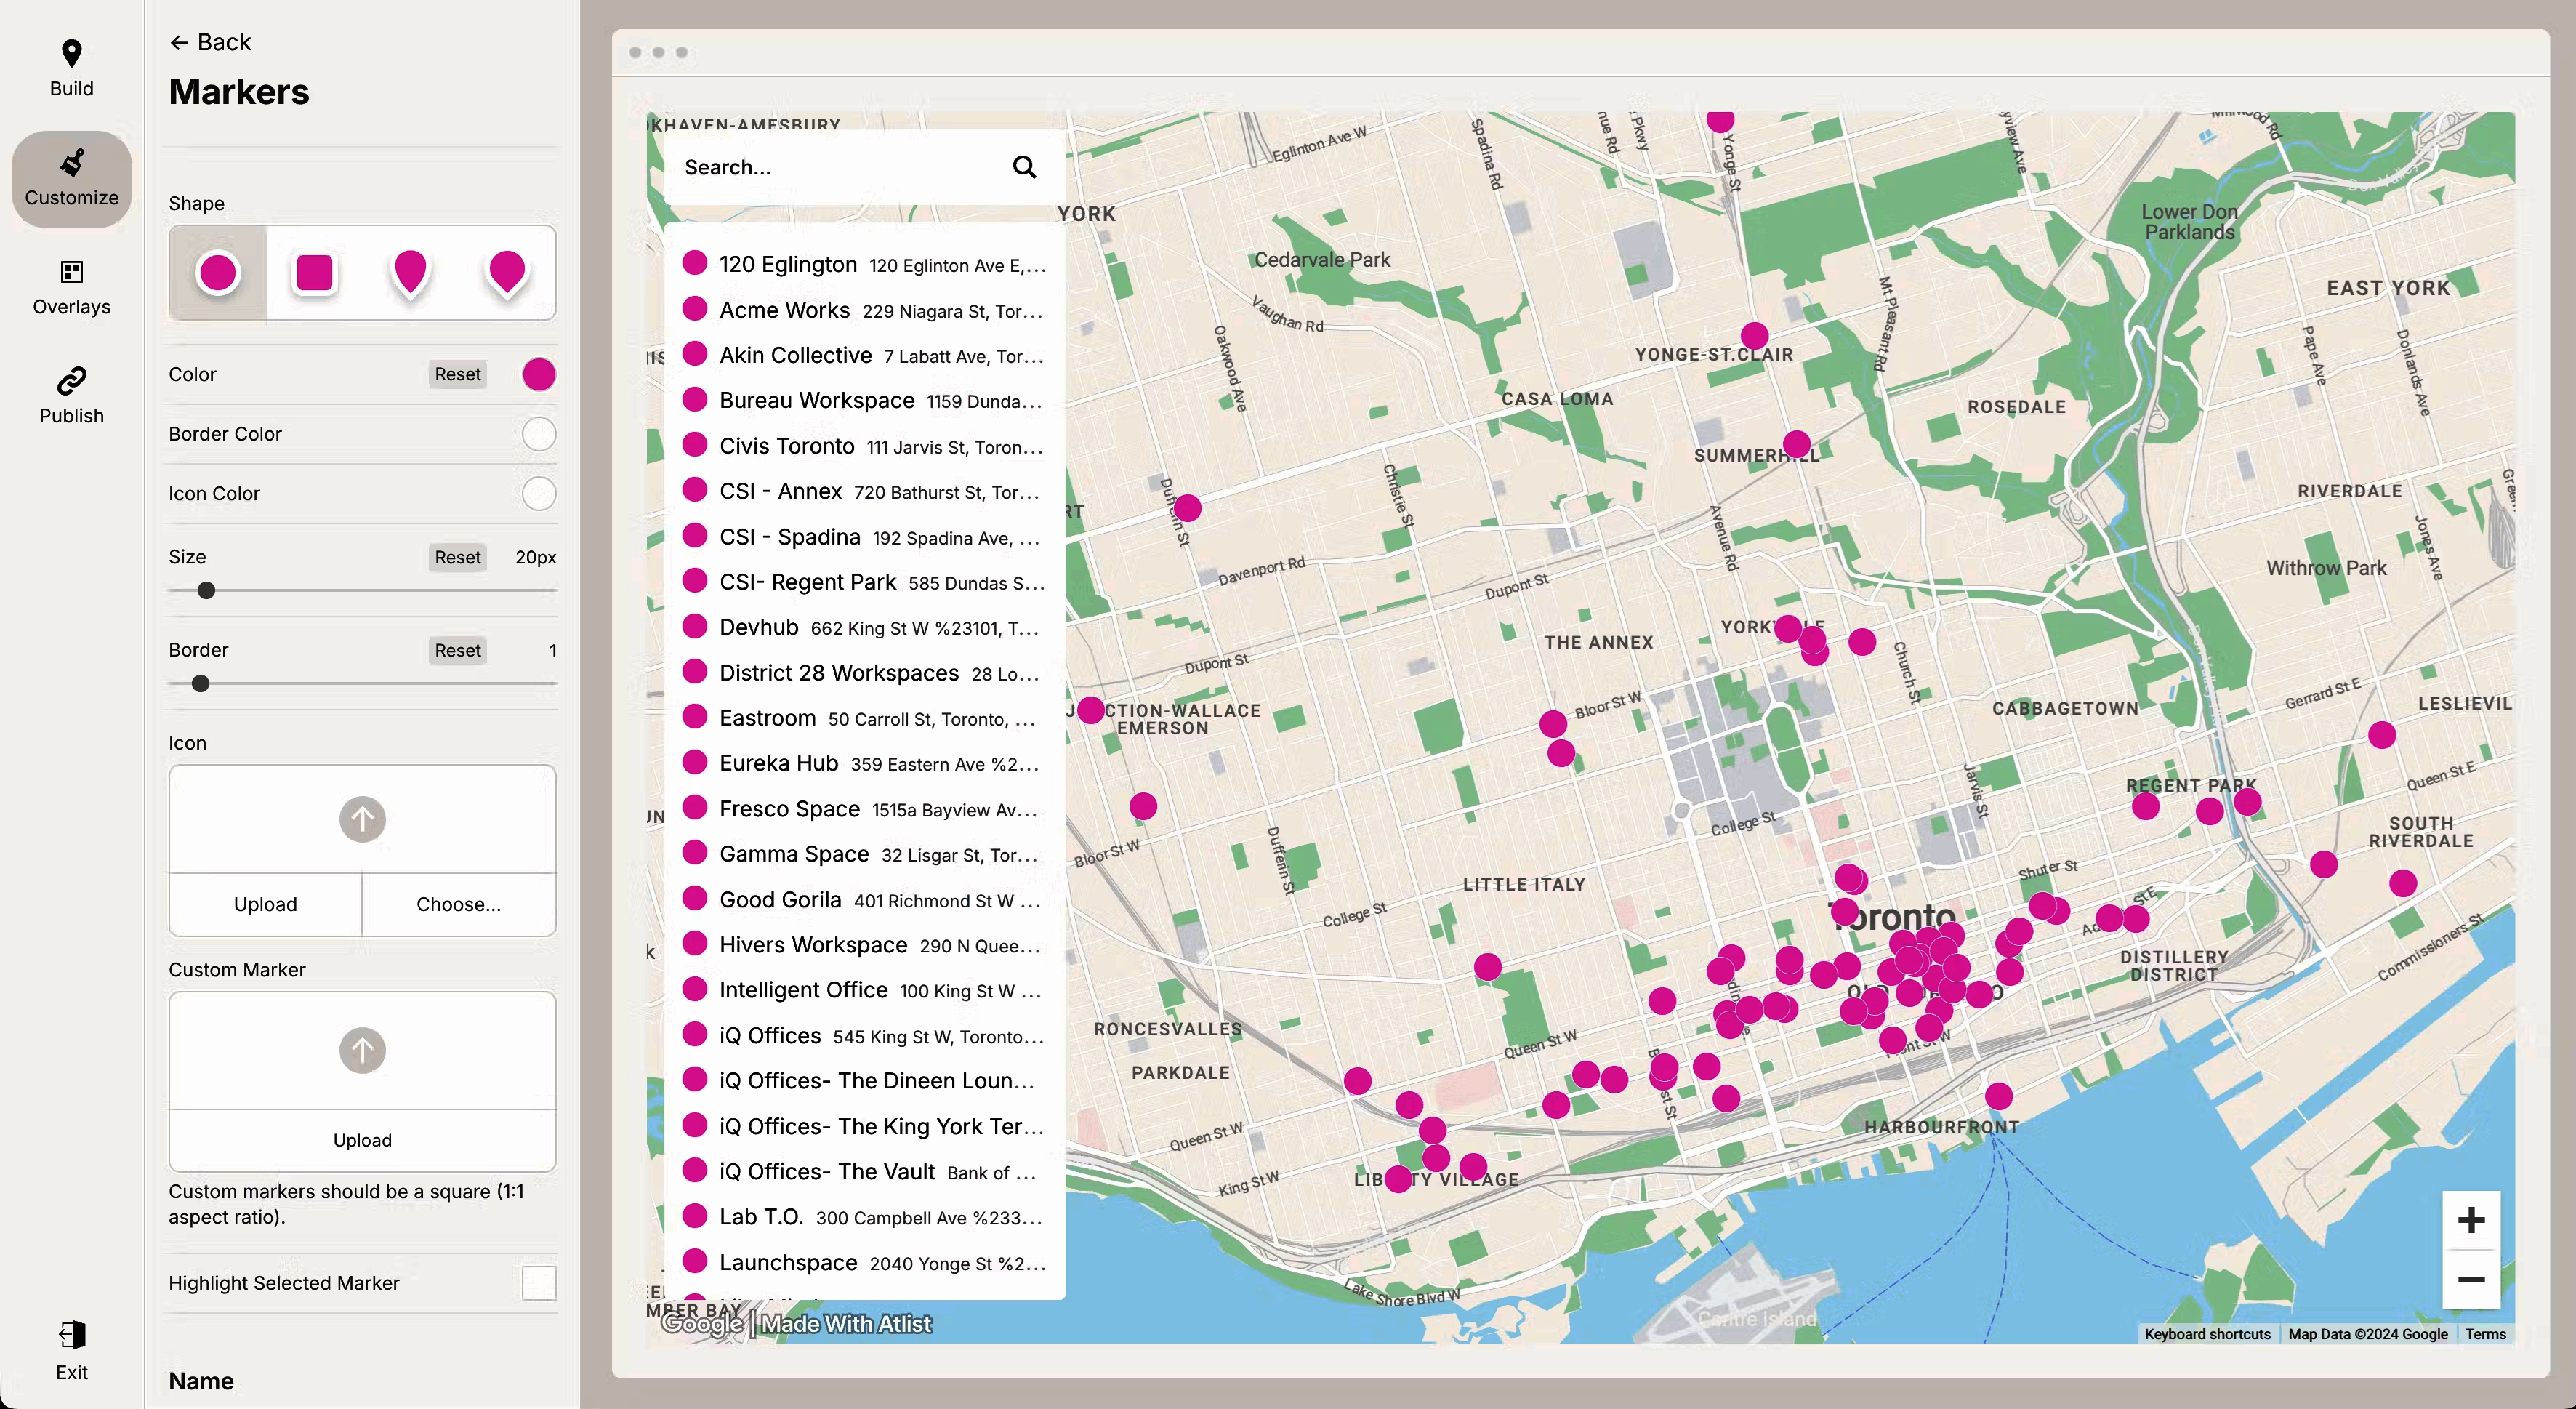The image size is (2576, 1409).
Task: Click the Border slider handle
Action: tap(200, 683)
